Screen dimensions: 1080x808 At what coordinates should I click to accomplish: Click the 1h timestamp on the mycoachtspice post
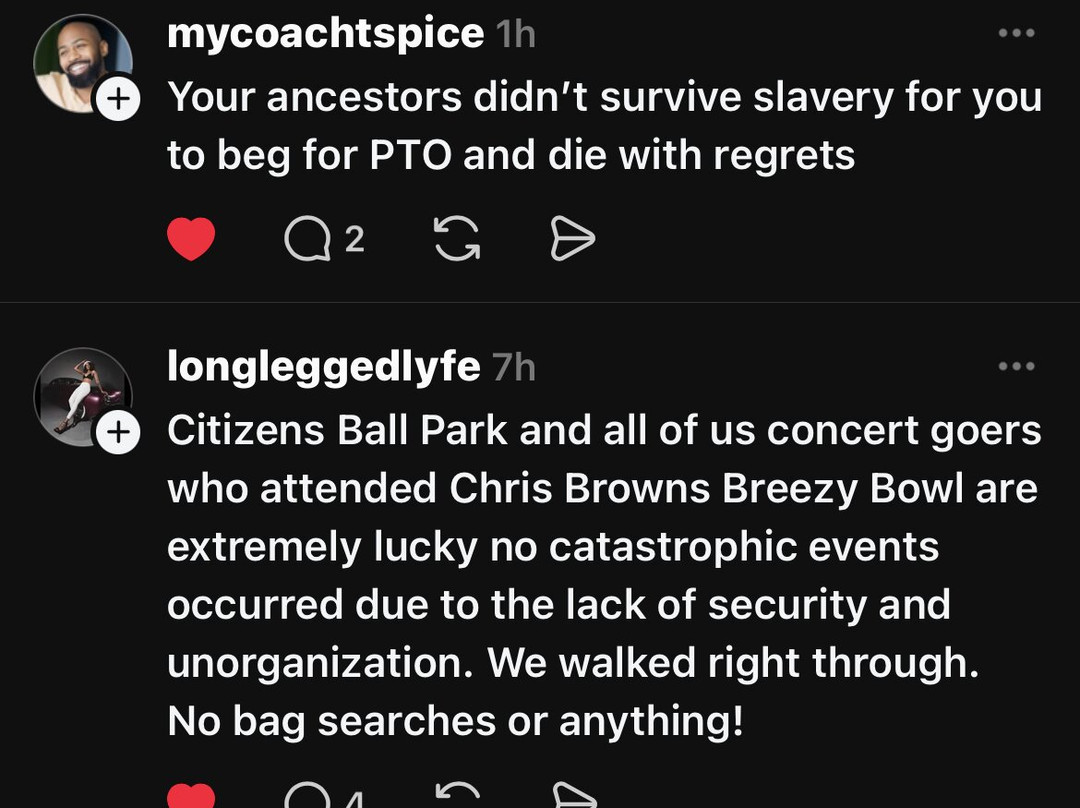click(x=516, y=35)
